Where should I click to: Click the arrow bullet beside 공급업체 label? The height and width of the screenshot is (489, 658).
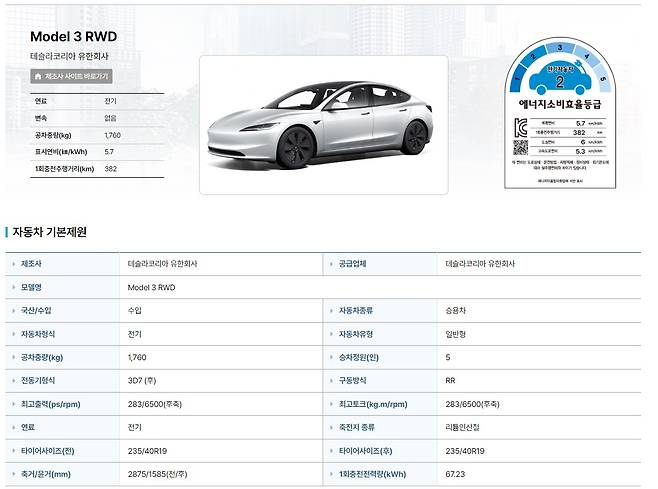point(332,264)
